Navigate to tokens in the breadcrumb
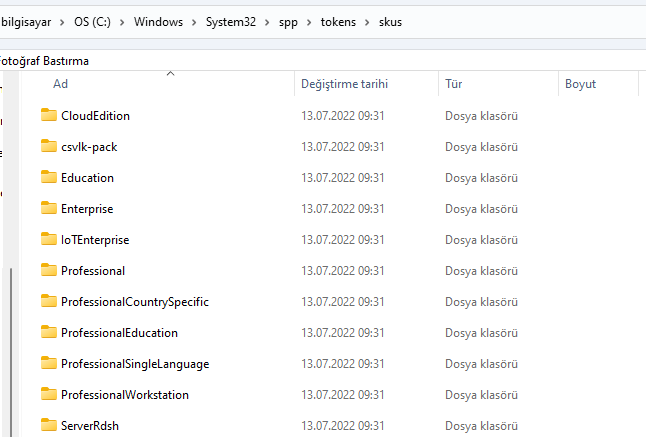The width and height of the screenshot is (646, 437). pos(338,22)
